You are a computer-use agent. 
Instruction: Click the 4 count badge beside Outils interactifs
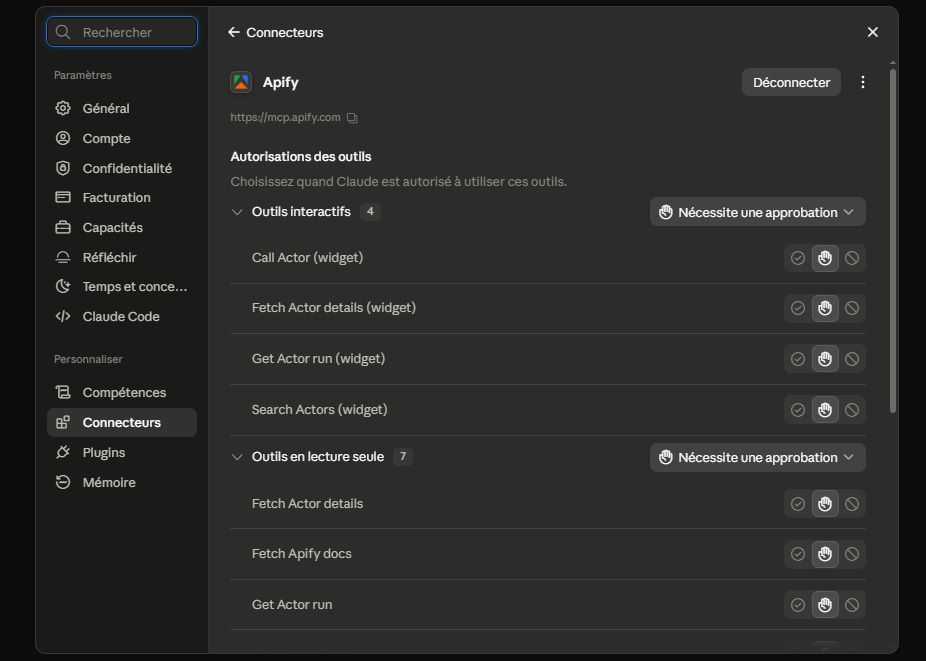pyautogui.click(x=370, y=211)
